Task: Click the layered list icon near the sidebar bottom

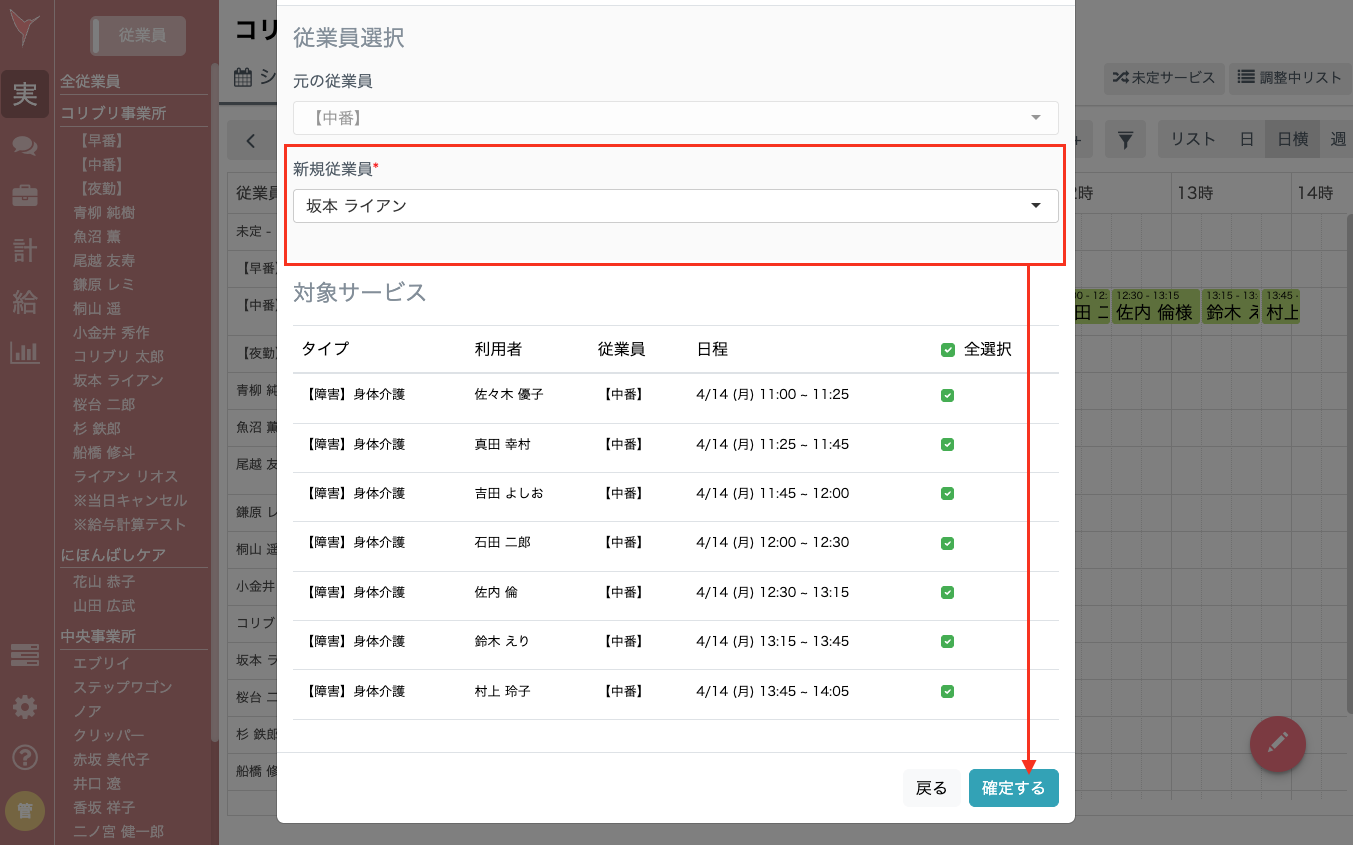Action: pyautogui.click(x=26, y=653)
